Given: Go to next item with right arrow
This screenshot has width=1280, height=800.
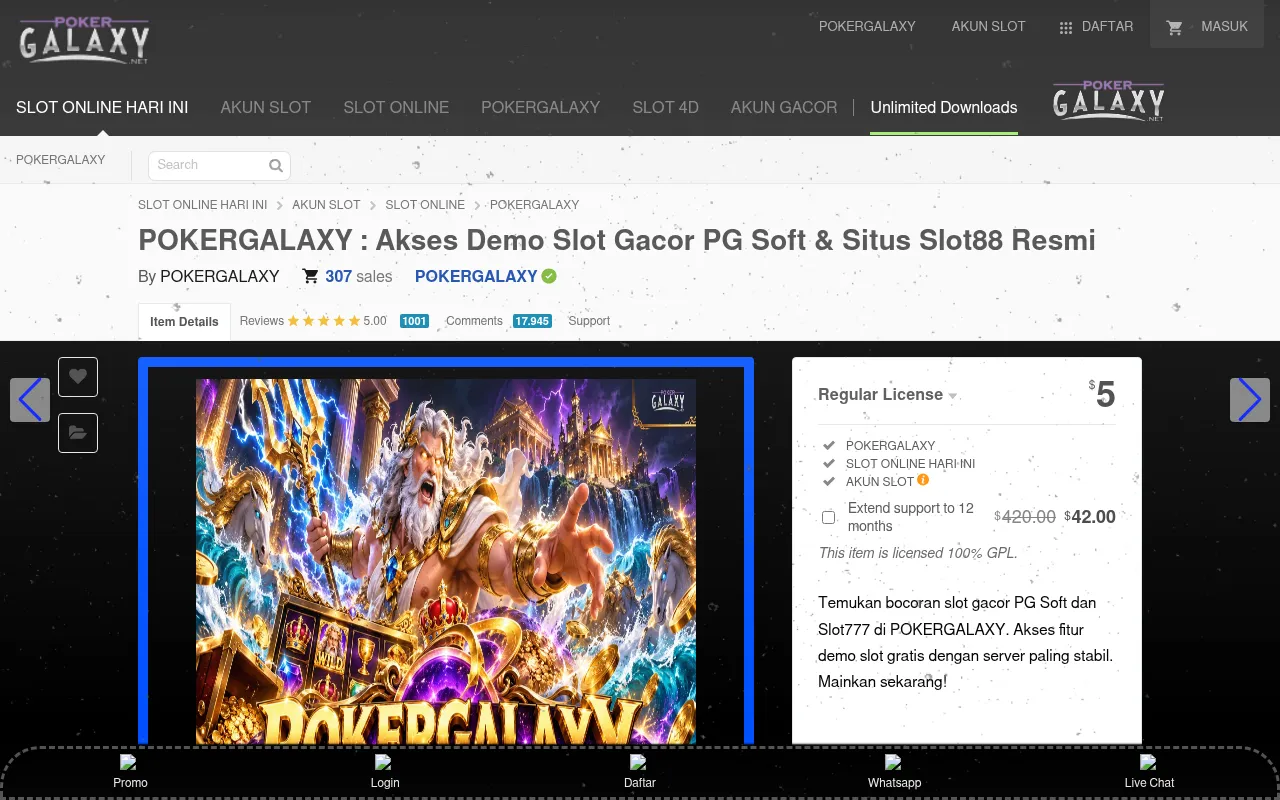Looking at the screenshot, I should tap(1250, 400).
